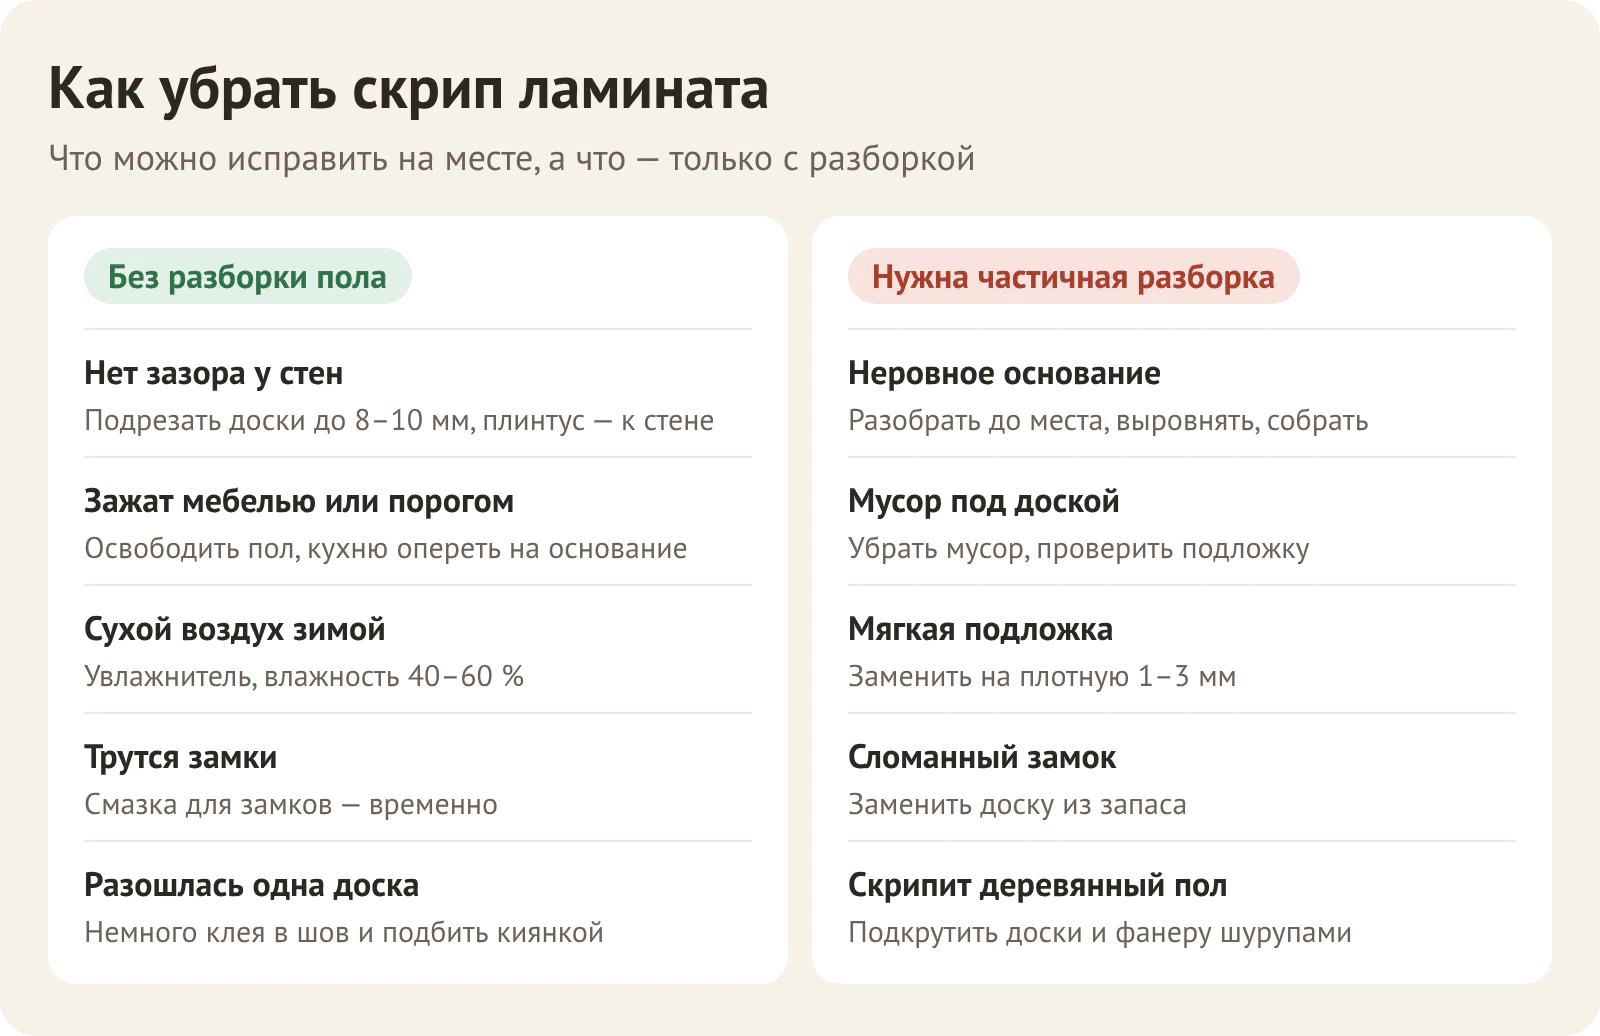This screenshot has height=1036, width=1600.
Task: Click 'Заменить на плотную 1–3 мм' text
Action: pyautogui.click(x=1042, y=676)
